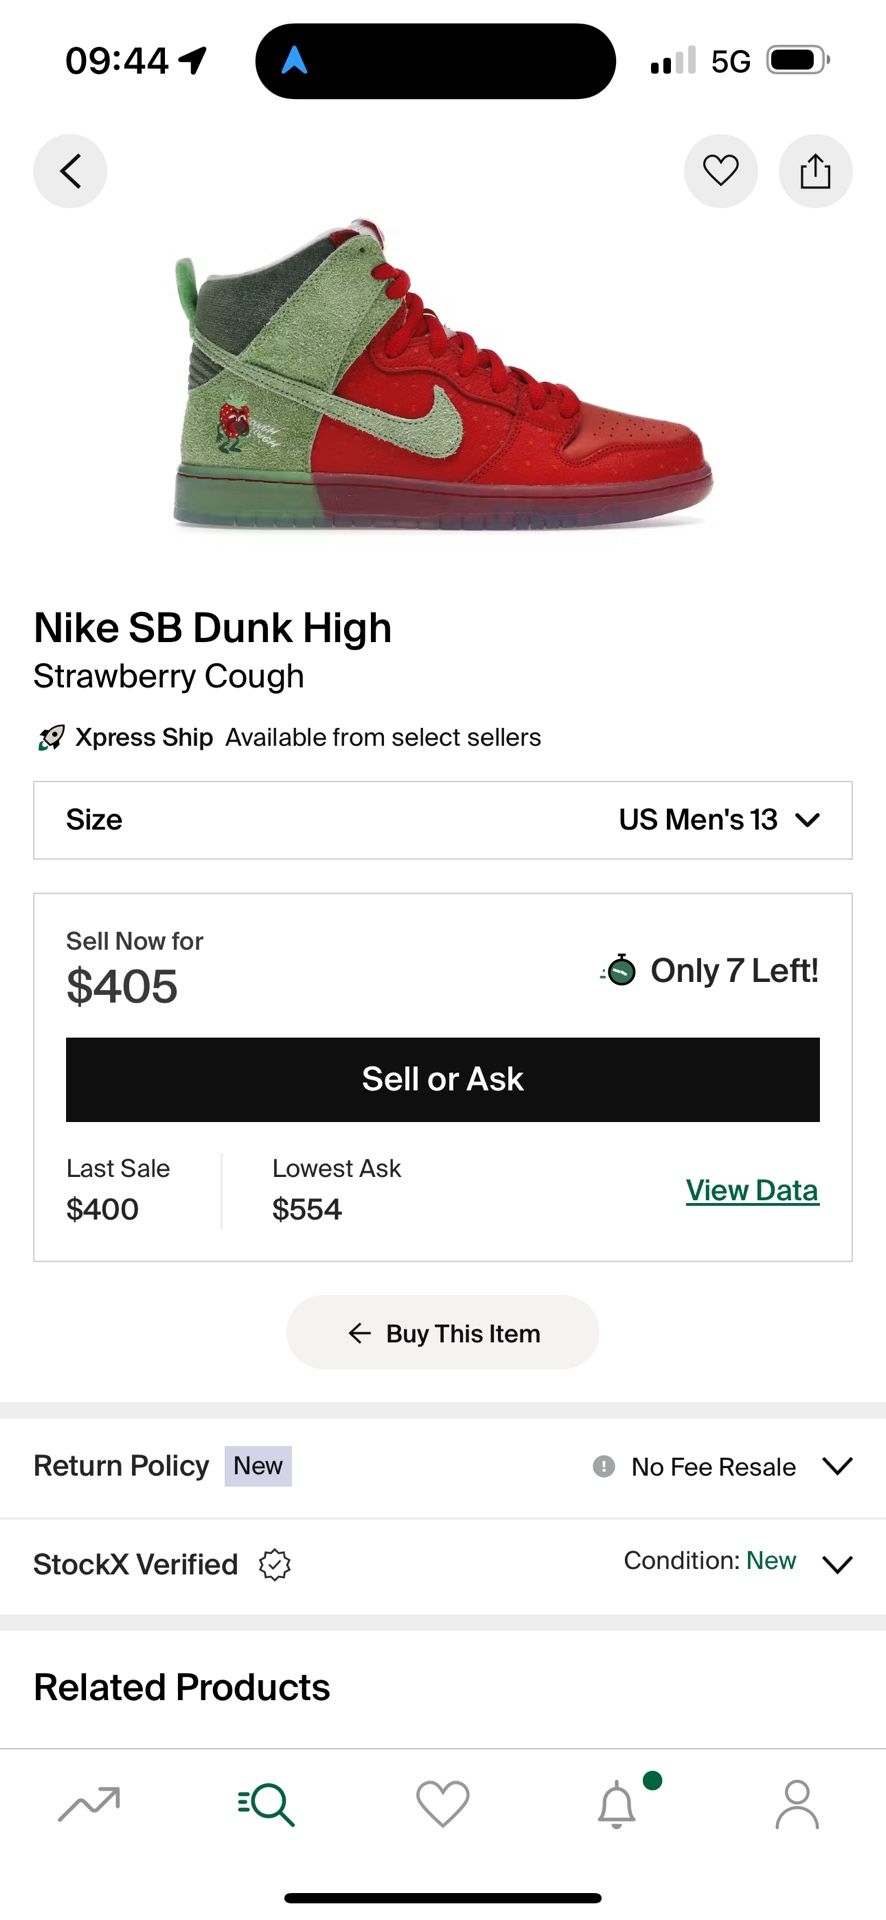Open the account profile icon
This screenshot has width=886, height=1920.
797,1803
